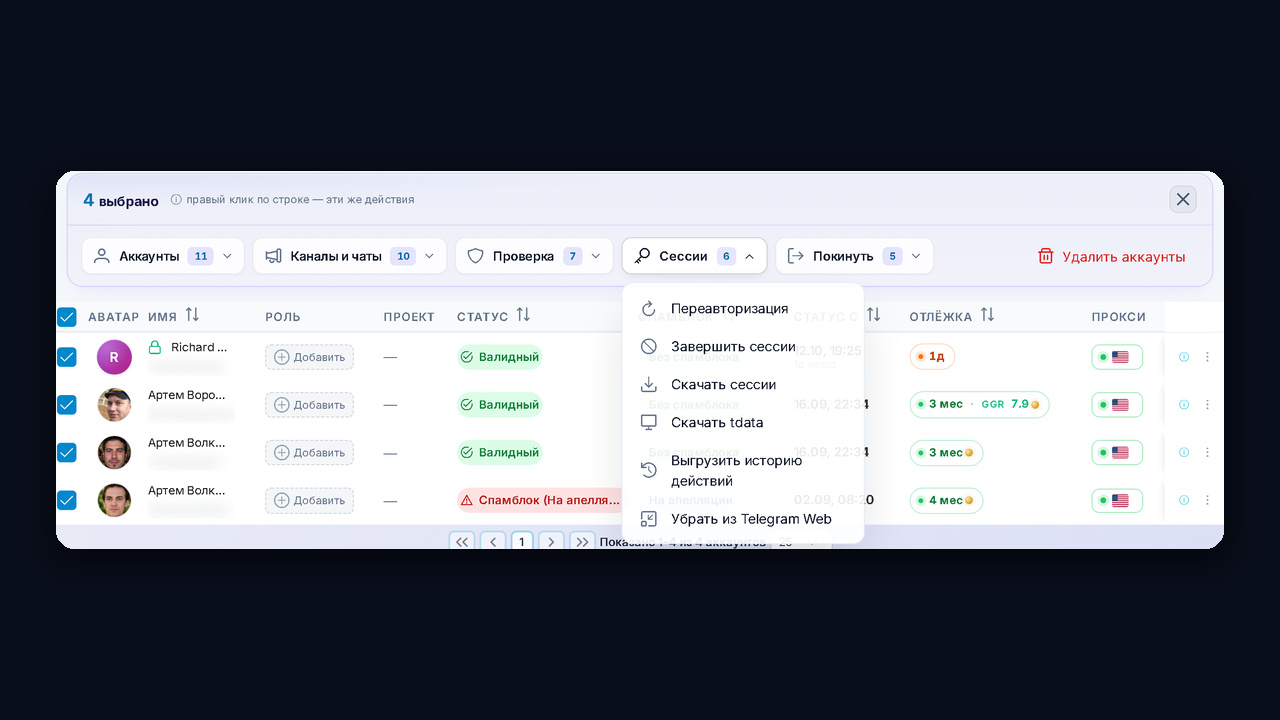Uncheck the checkbox in the 3 мес row without GGR
This screenshot has width=1280, height=720.
pos(67,452)
